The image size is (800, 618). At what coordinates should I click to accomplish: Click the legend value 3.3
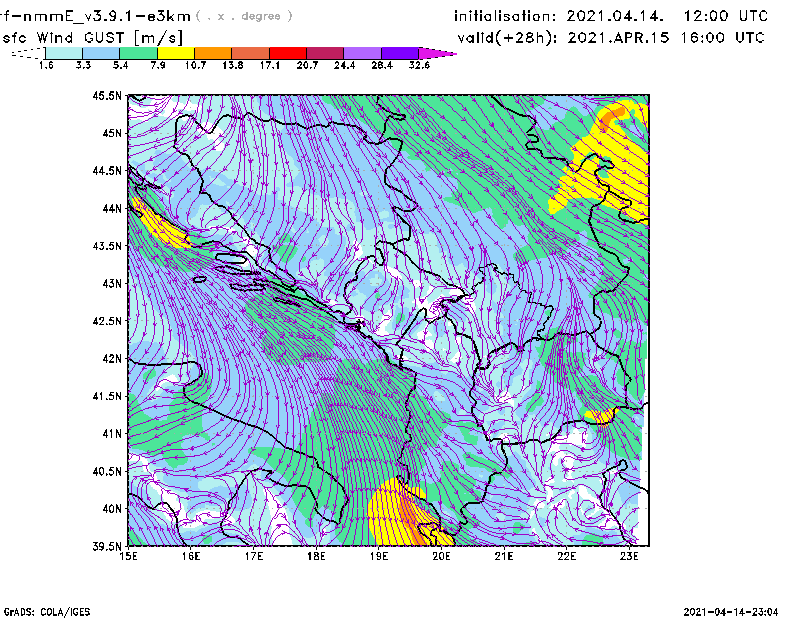click(x=83, y=65)
